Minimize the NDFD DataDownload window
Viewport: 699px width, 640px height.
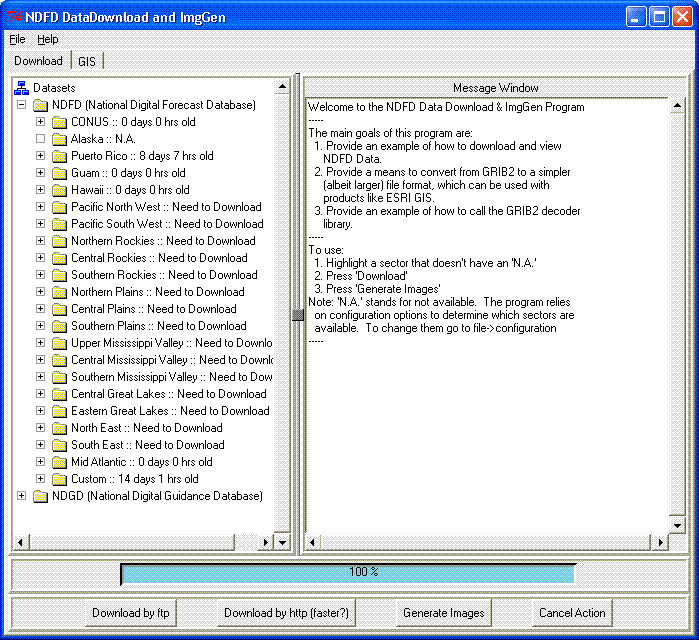[x=636, y=17]
